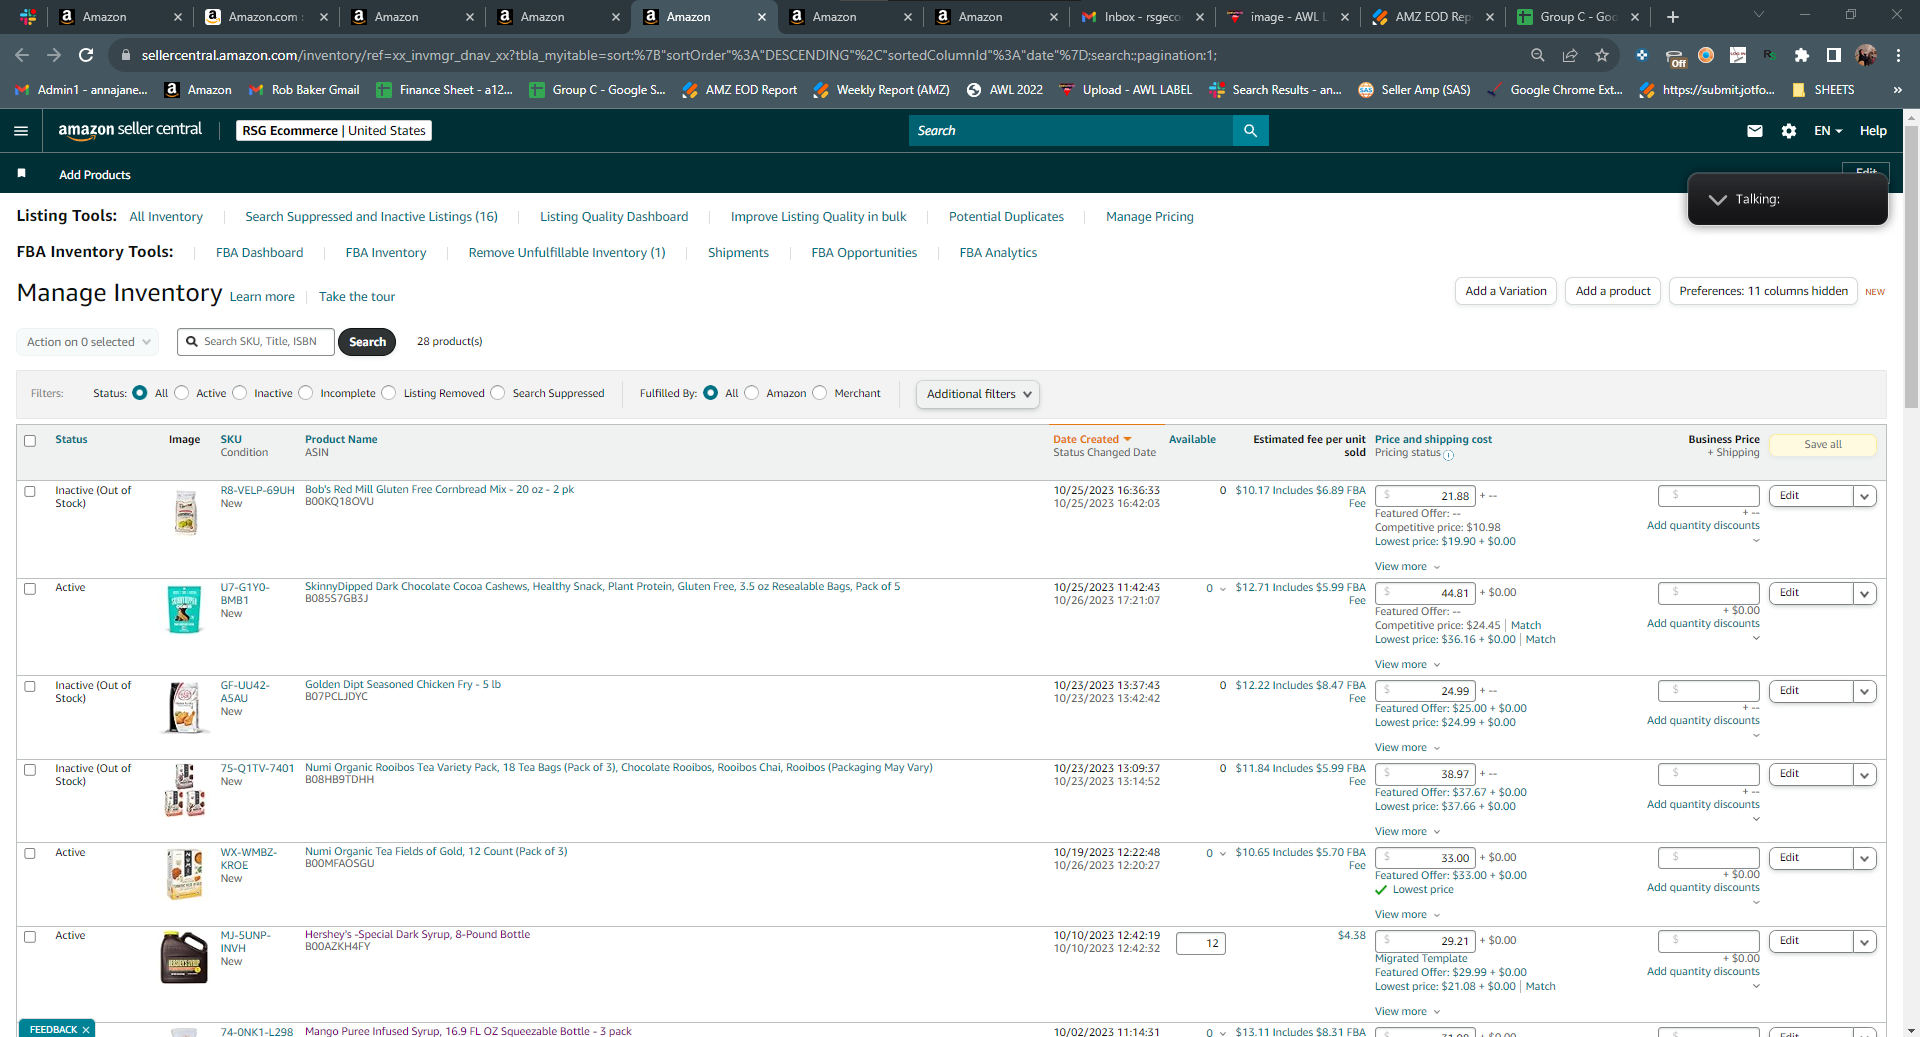
Task: Open Edit dropdown arrow for SkinnyDipped row
Action: click(x=1864, y=593)
